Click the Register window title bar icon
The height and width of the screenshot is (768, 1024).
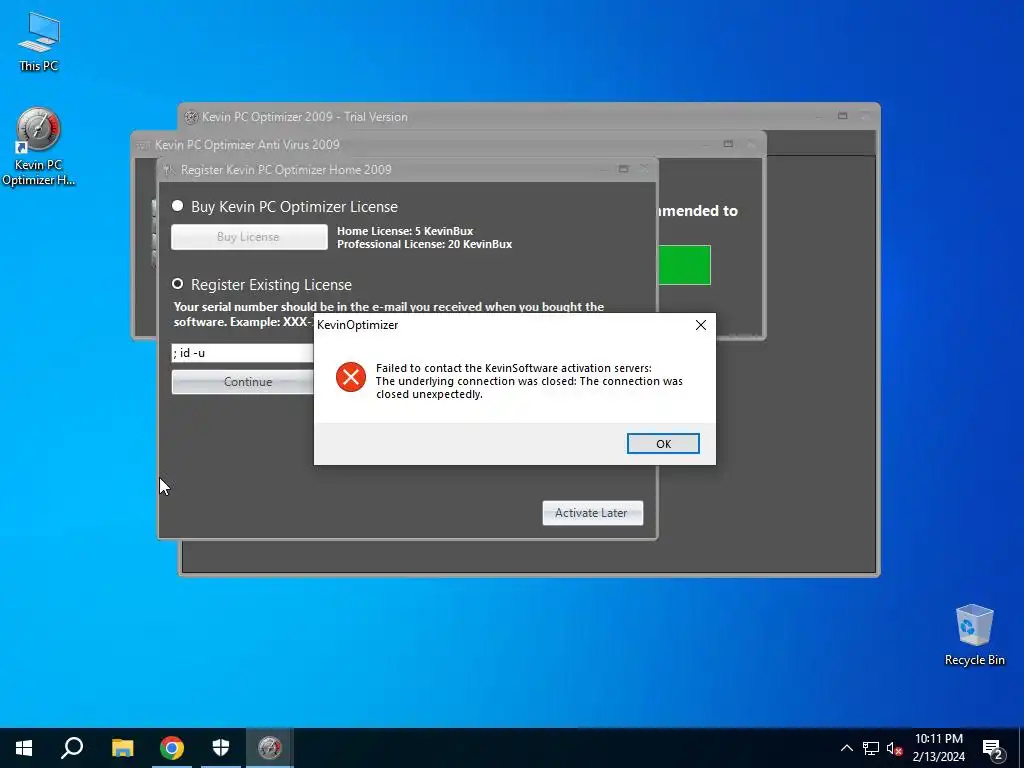[x=169, y=170]
